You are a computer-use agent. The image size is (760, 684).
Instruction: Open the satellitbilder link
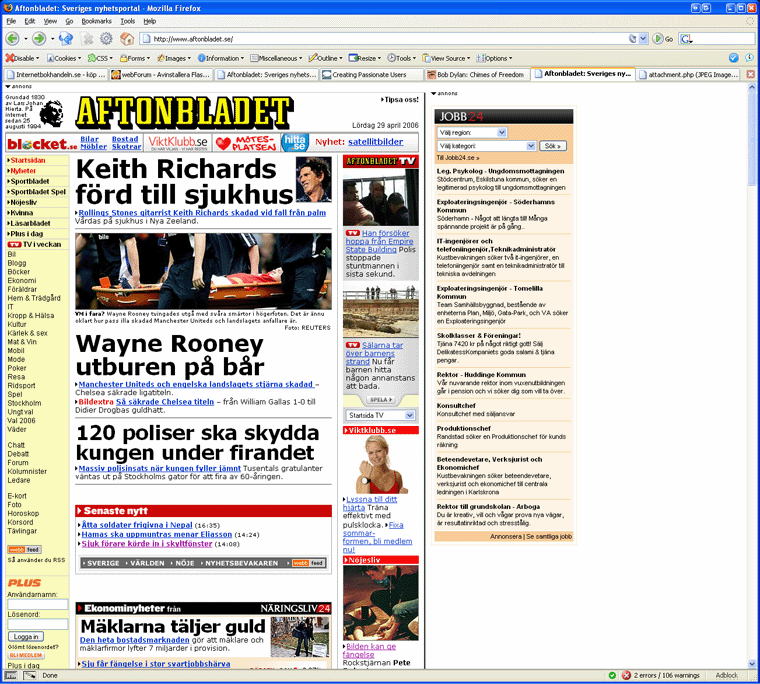tap(376, 142)
